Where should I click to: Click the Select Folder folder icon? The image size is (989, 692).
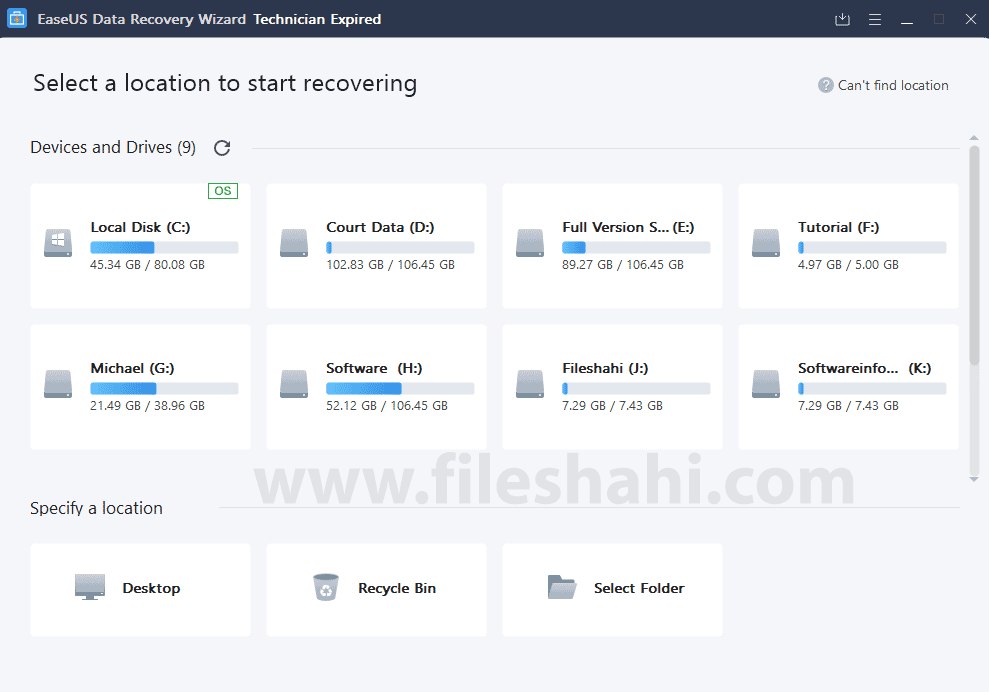[561, 587]
